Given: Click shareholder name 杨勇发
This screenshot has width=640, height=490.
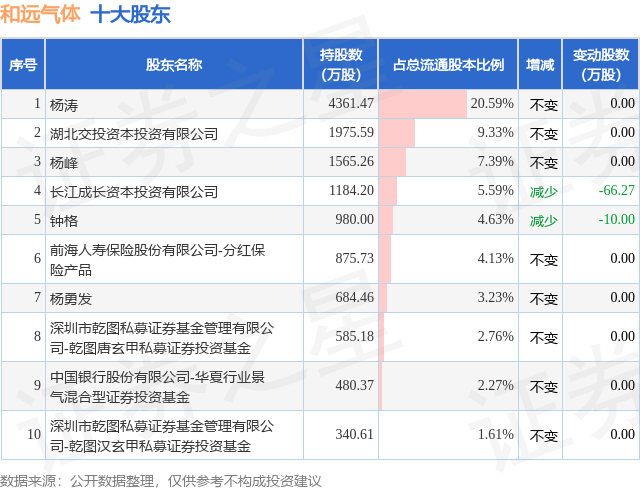Looking at the screenshot, I should pyautogui.click(x=71, y=299).
